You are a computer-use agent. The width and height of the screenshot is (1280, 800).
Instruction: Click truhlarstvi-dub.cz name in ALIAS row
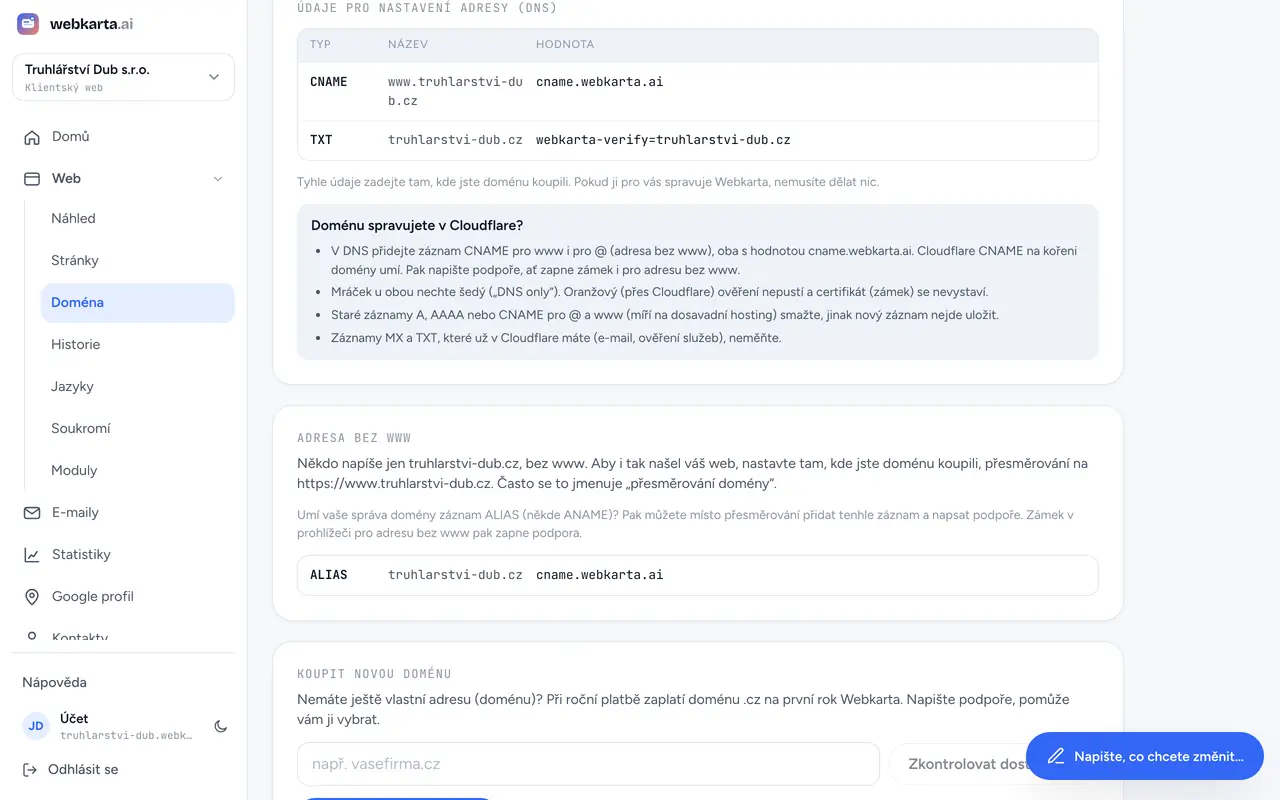click(x=455, y=575)
